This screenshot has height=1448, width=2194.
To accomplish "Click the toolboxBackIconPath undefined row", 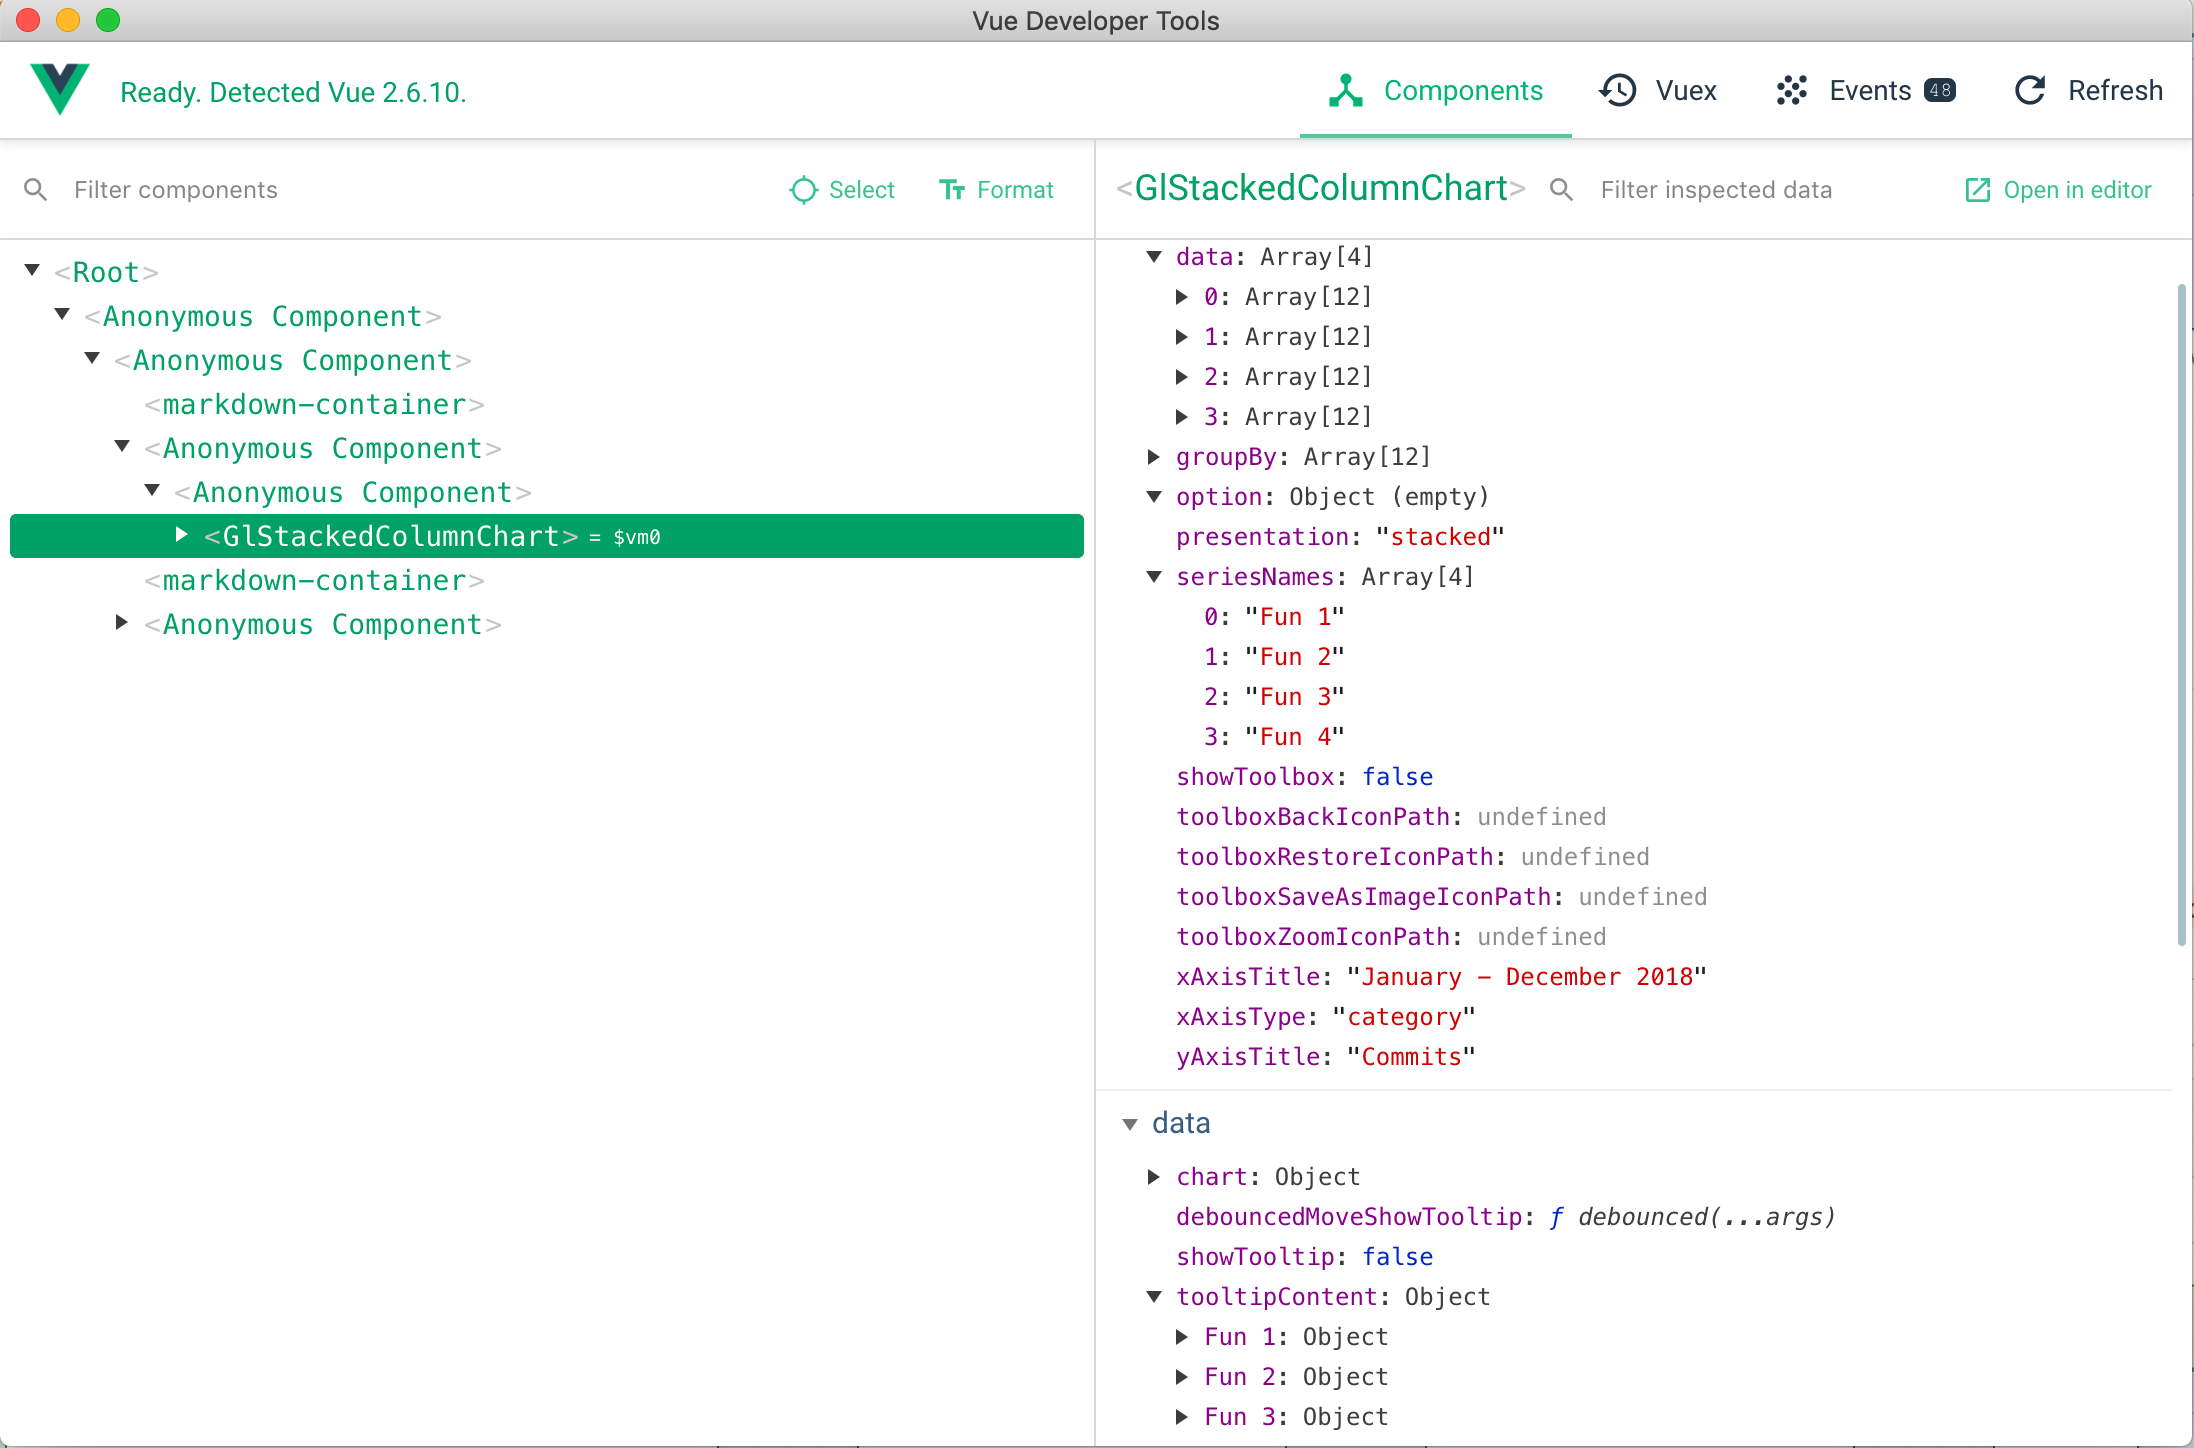I will click(1391, 817).
